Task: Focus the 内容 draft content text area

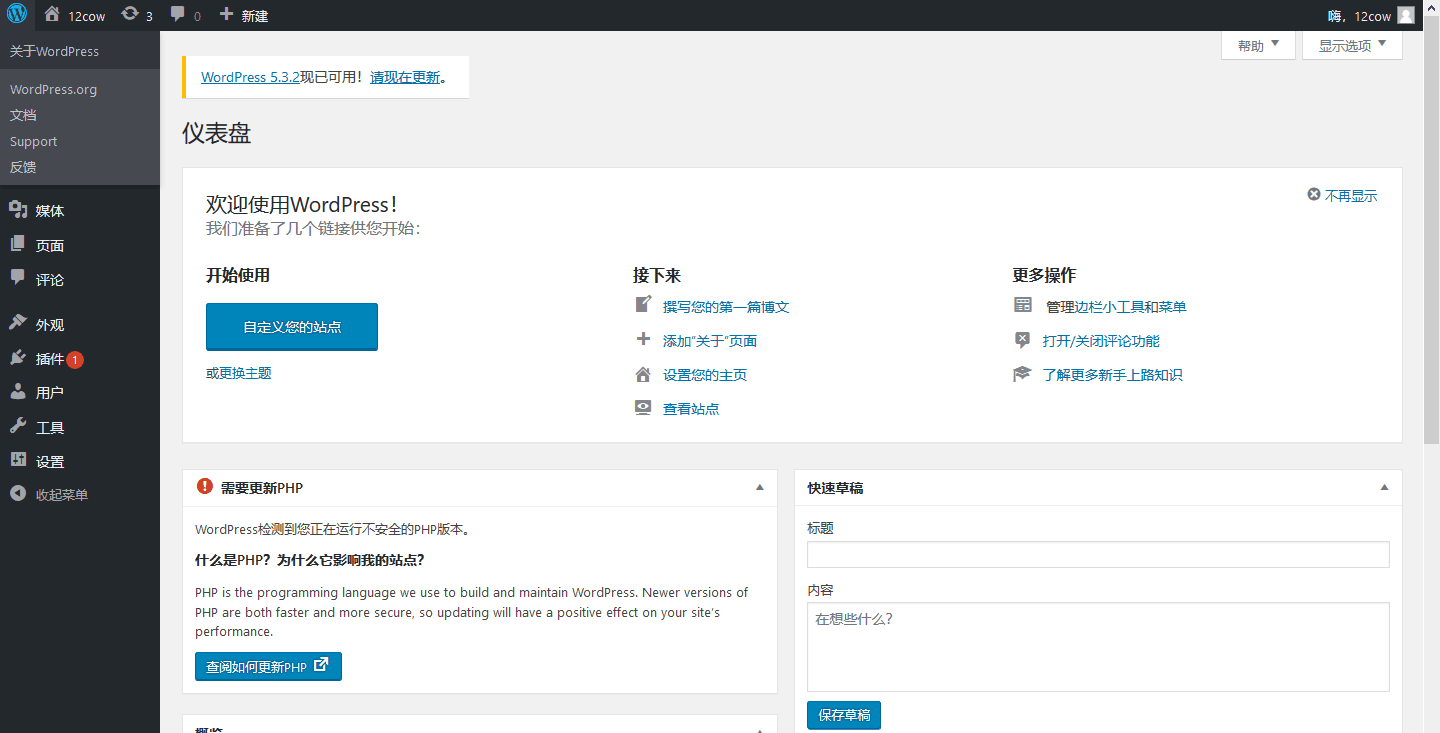Action: [x=1098, y=647]
